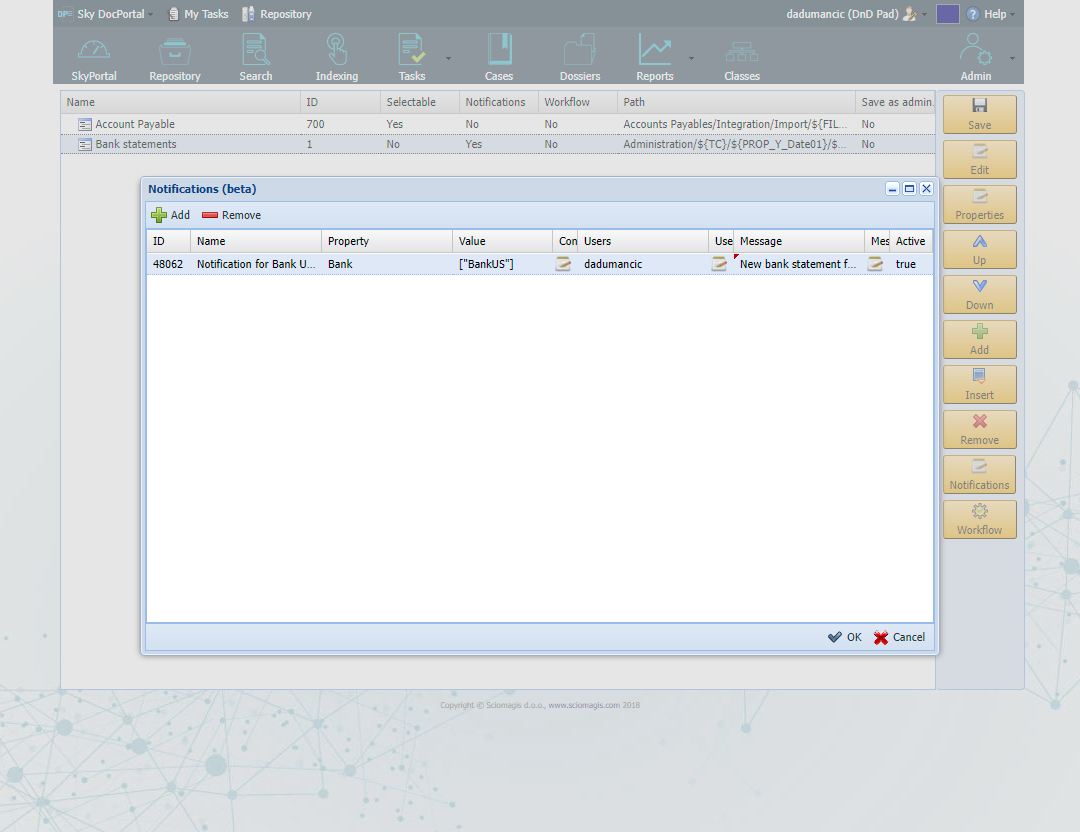Sort notifications by the Users column header

(643, 241)
